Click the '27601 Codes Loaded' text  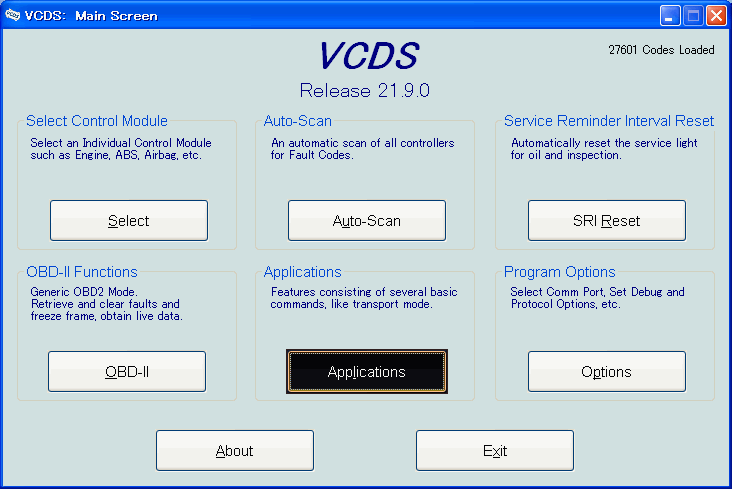[661, 50]
